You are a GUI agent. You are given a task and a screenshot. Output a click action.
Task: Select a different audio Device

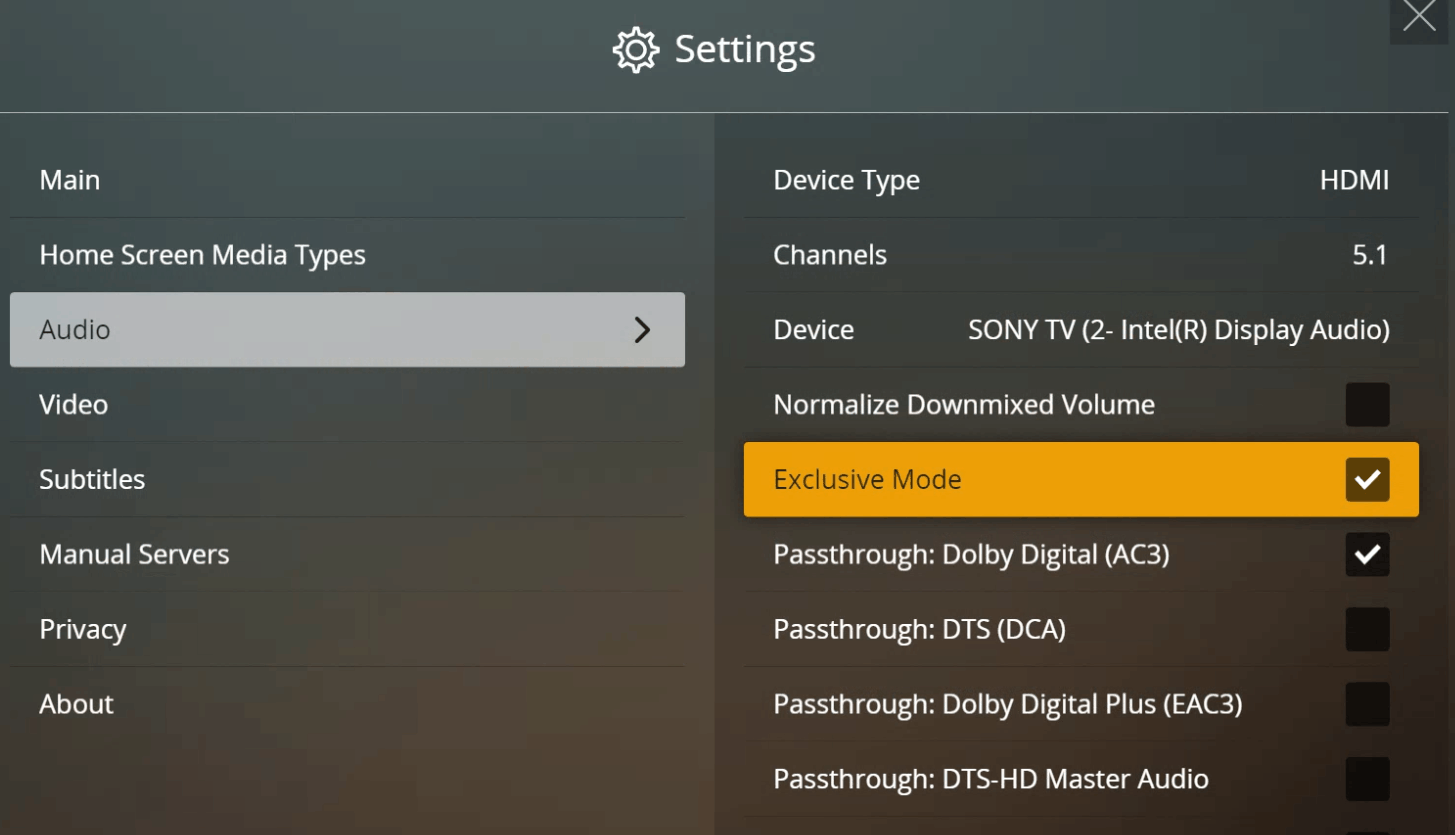[x=1178, y=330]
